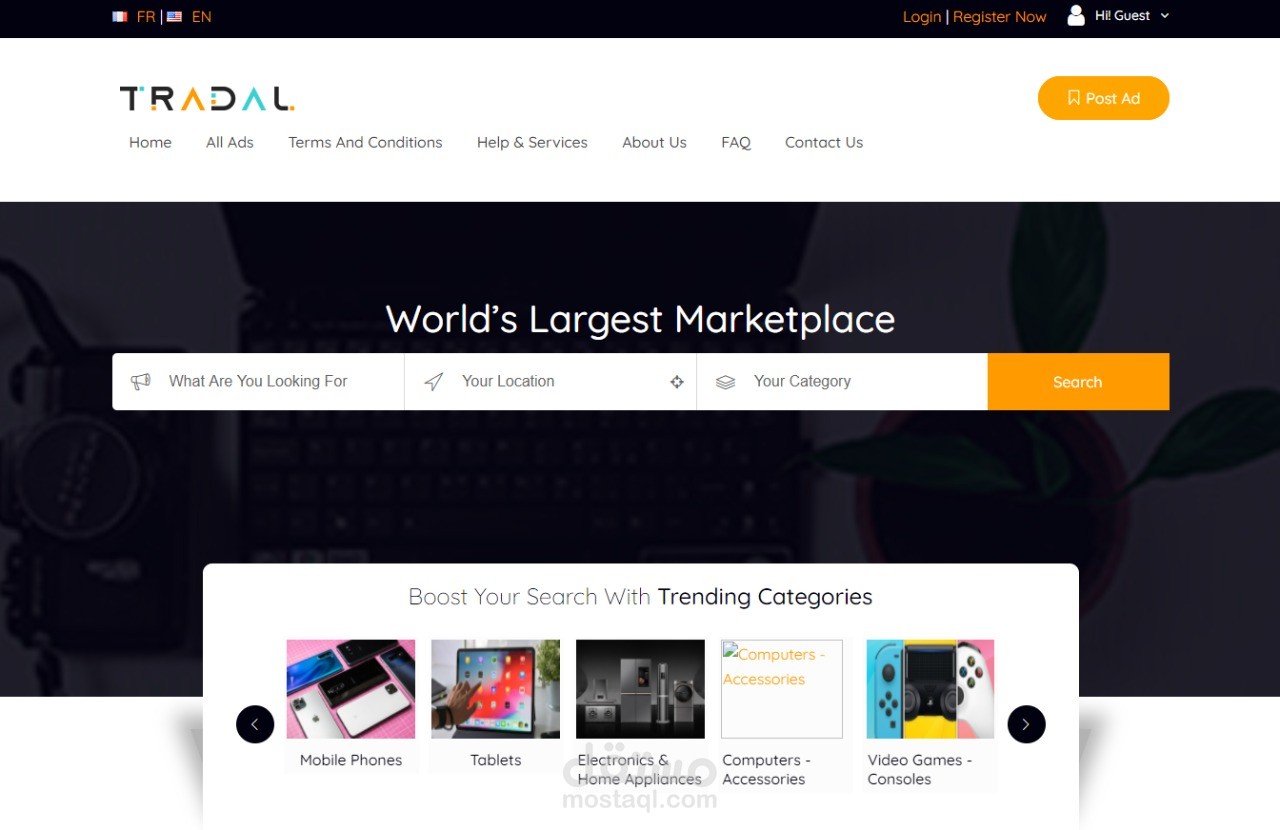
Task: Click the orange Search button
Action: (x=1078, y=382)
